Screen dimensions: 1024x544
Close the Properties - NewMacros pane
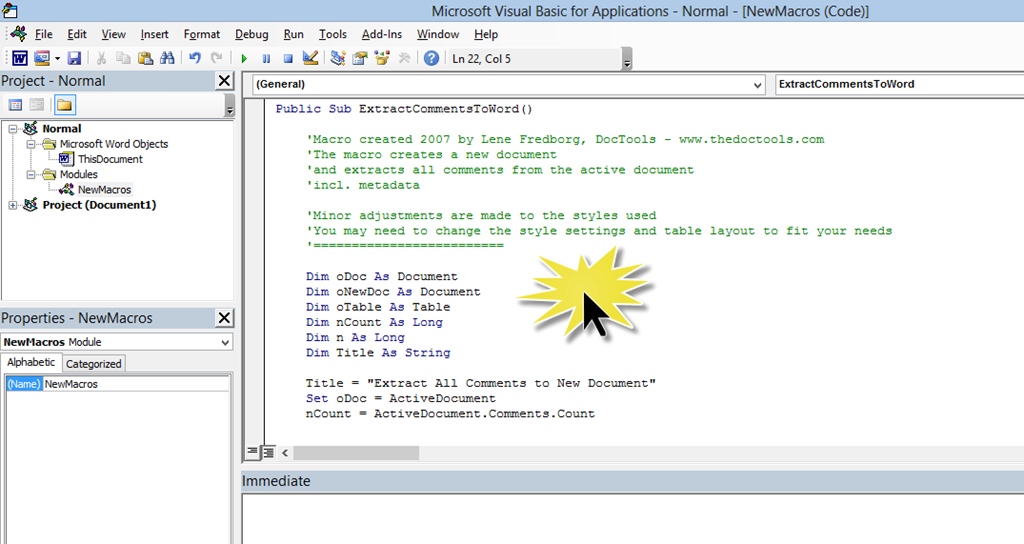pyautogui.click(x=225, y=317)
